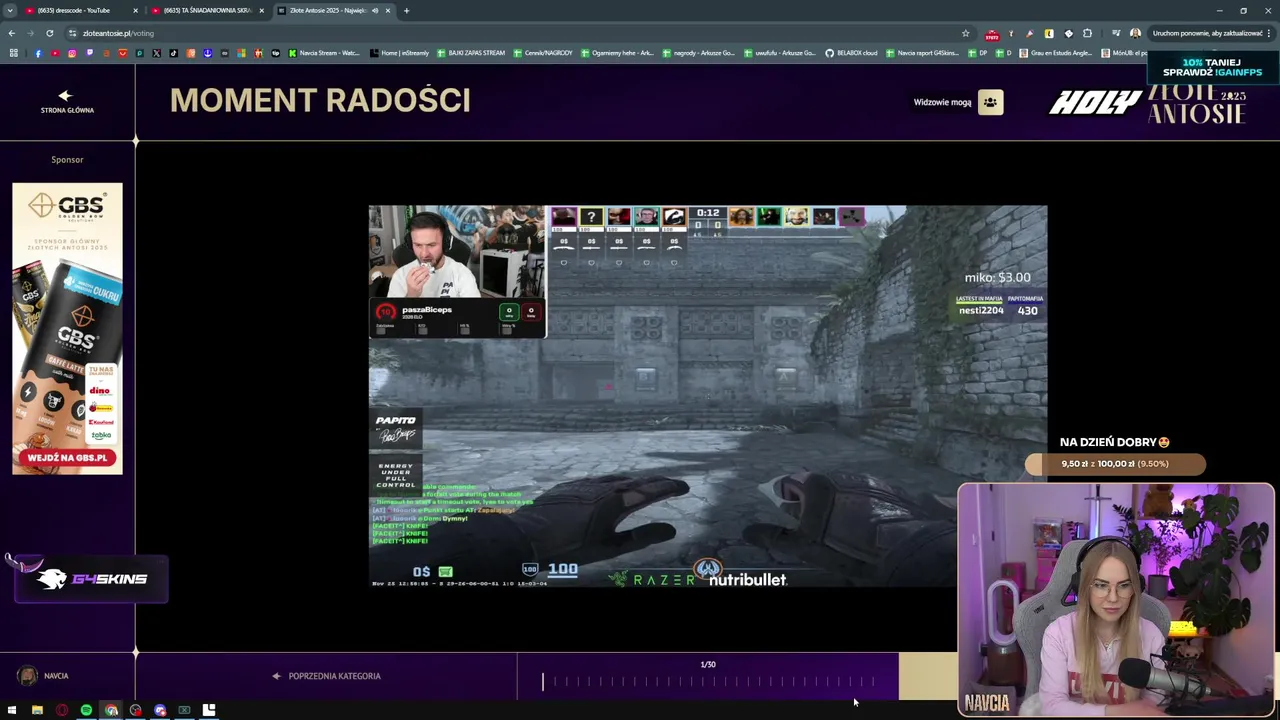Image resolution: width=1280 pixels, height=720 pixels.
Task: Click the 10% taniej IGAINFPS ad banner
Action: (1213, 68)
